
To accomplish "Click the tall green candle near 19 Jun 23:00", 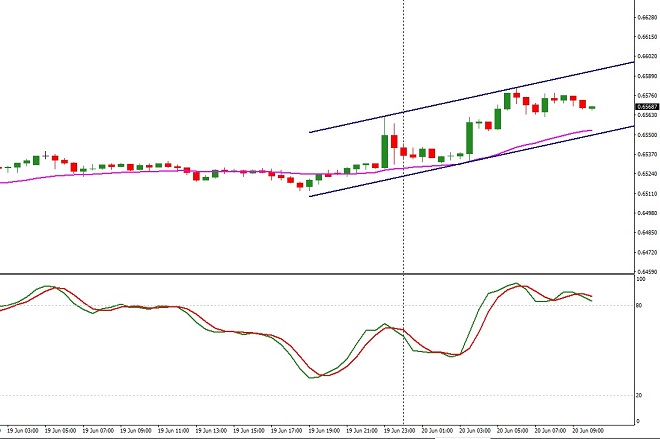I will pyautogui.click(x=384, y=151).
